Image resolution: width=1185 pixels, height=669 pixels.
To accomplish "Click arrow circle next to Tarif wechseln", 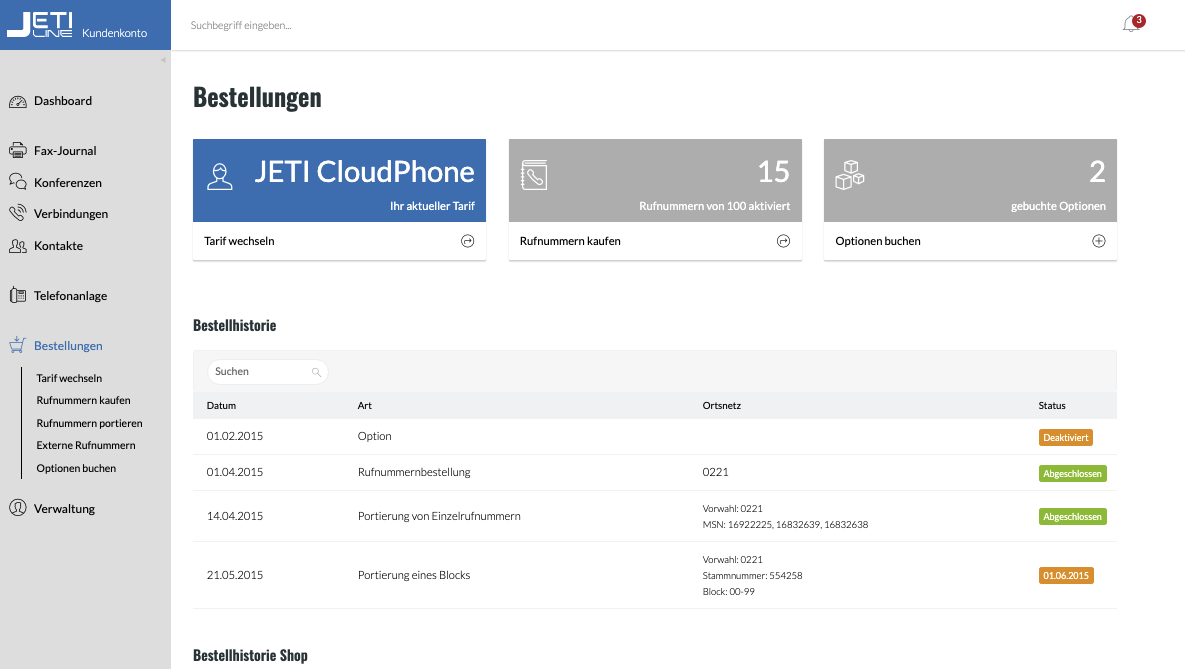I will pos(468,241).
